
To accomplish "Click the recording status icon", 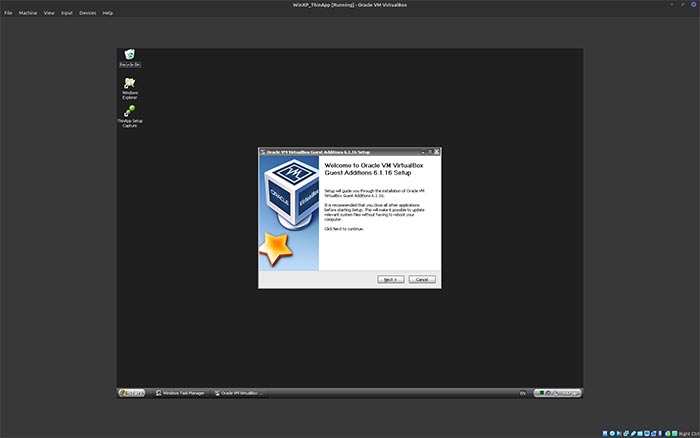I will (x=654, y=433).
